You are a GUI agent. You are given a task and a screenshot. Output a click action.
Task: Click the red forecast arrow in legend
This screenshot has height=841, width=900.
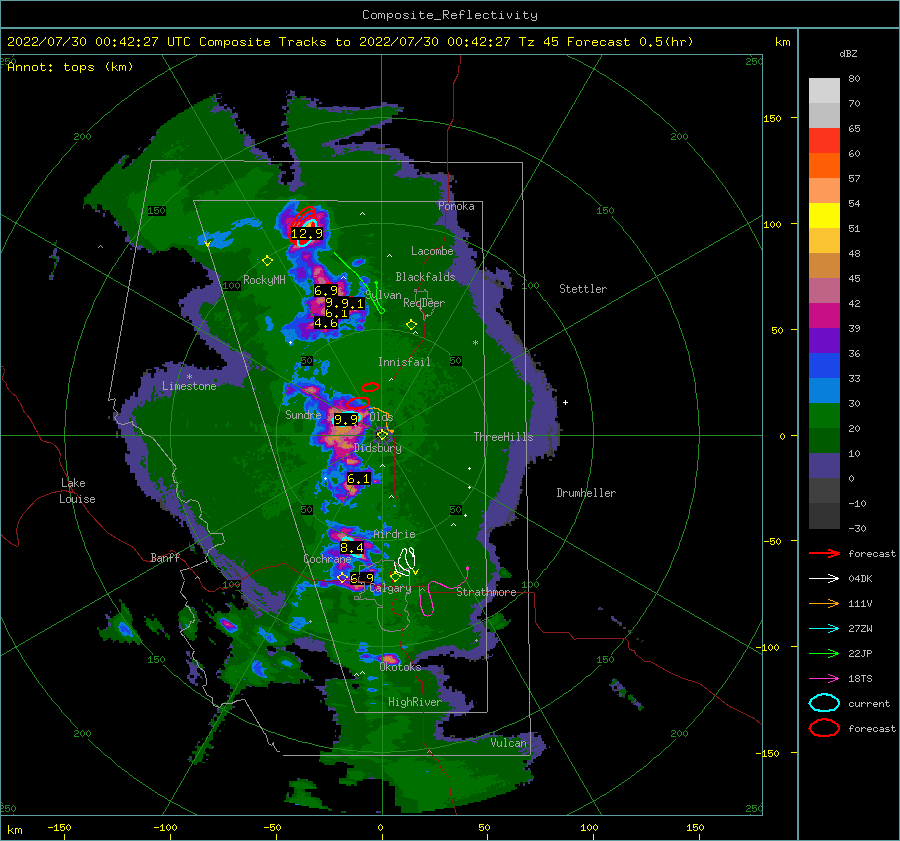tap(824, 553)
